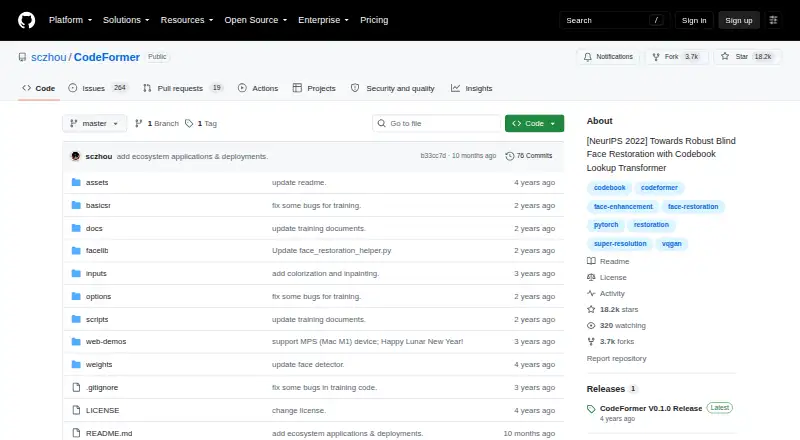Expand the green Code dropdown button
800x440 pixels.
(x=534, y=124)
